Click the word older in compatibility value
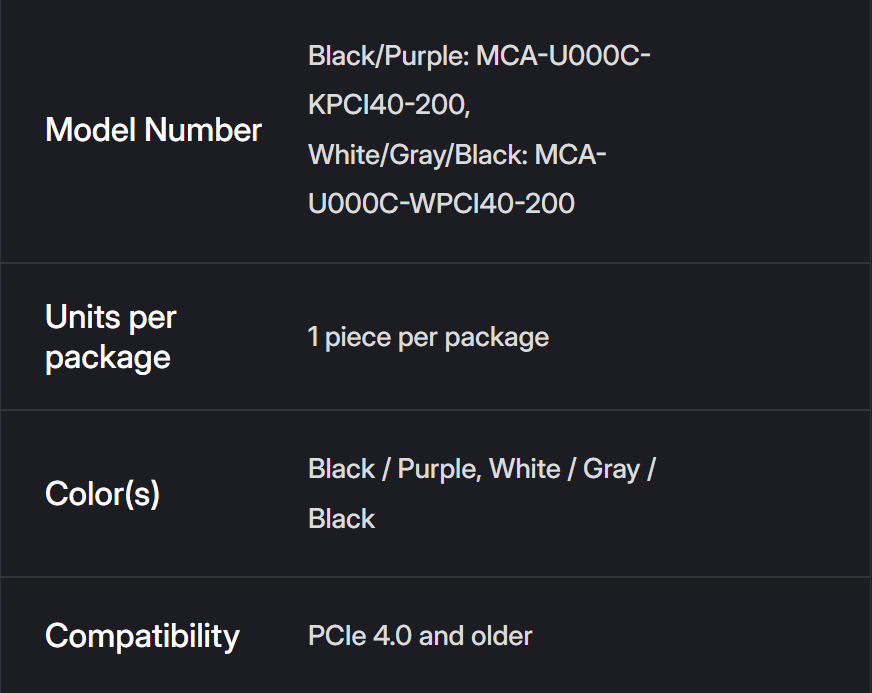The width and height of the screenshot is (872, 693). pos(501,636)
